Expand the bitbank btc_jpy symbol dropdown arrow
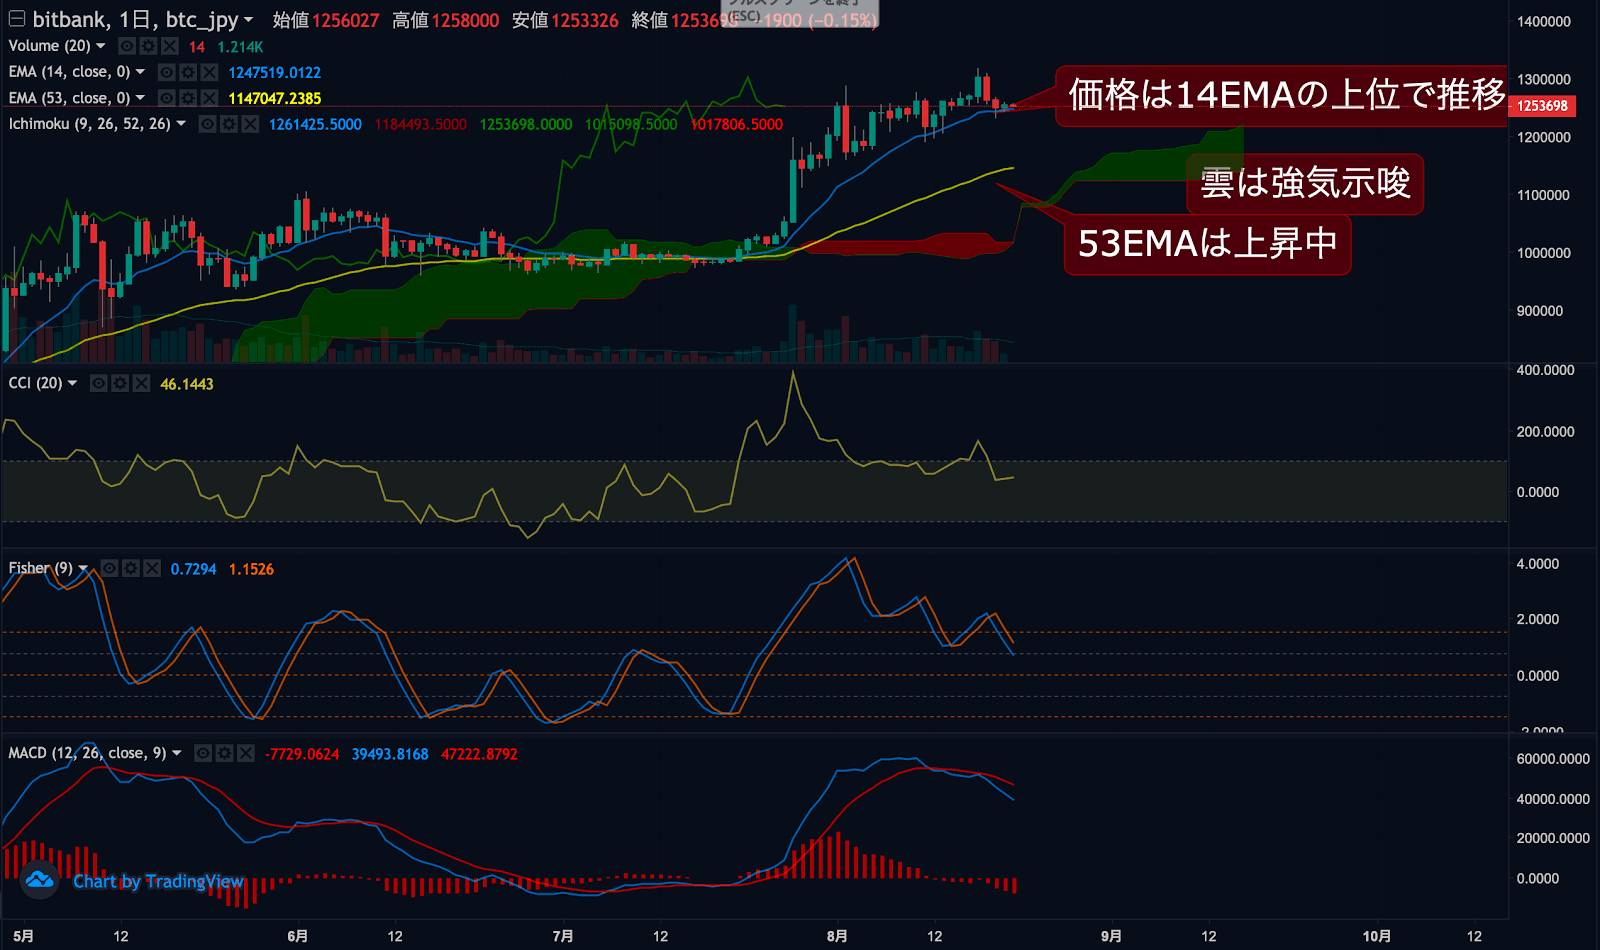Screen dimensions: 1600x950 point(248,20)
